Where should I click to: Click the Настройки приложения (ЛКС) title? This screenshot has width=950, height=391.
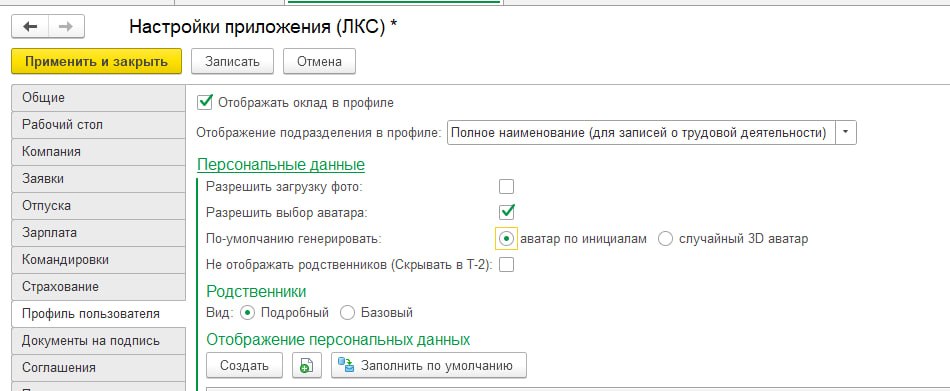264,27
